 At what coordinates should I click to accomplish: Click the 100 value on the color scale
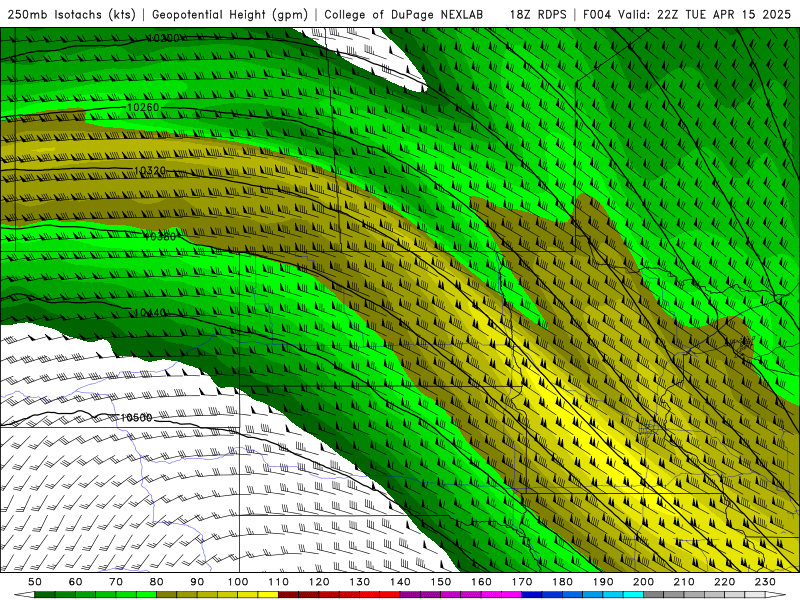238,582
